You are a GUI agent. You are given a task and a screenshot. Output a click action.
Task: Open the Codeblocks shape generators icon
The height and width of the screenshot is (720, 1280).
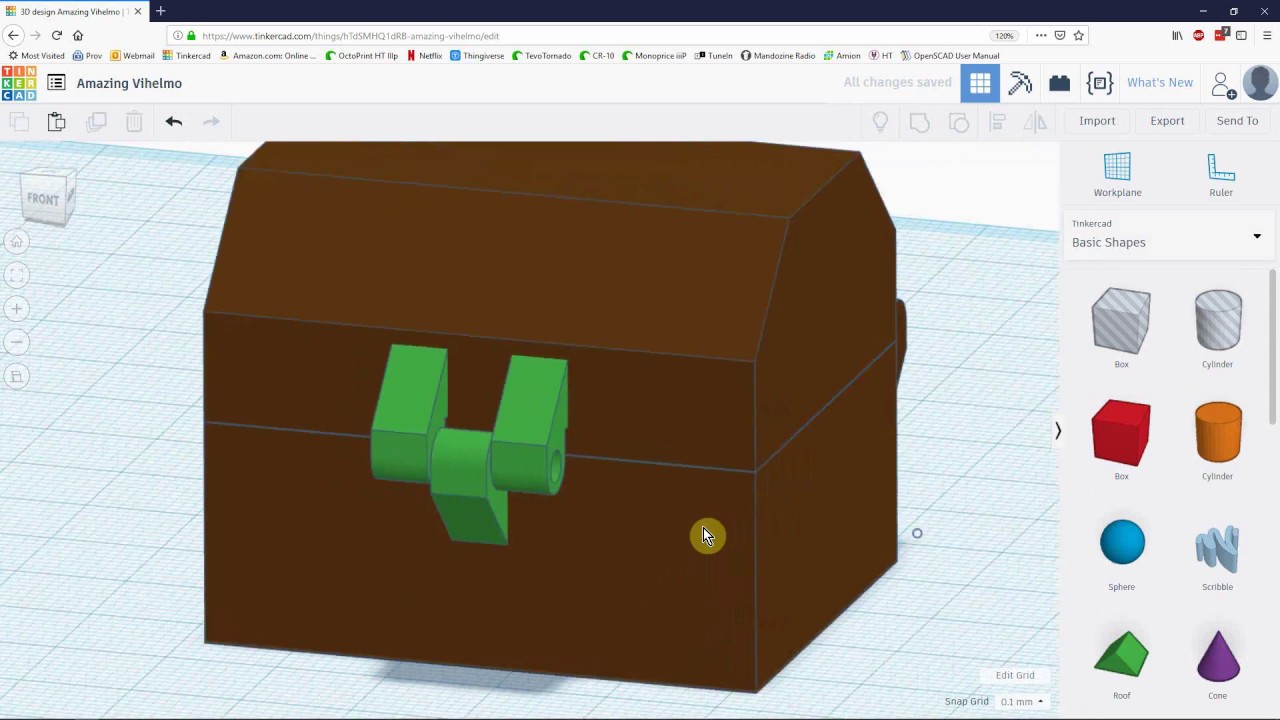[1099, 83]
